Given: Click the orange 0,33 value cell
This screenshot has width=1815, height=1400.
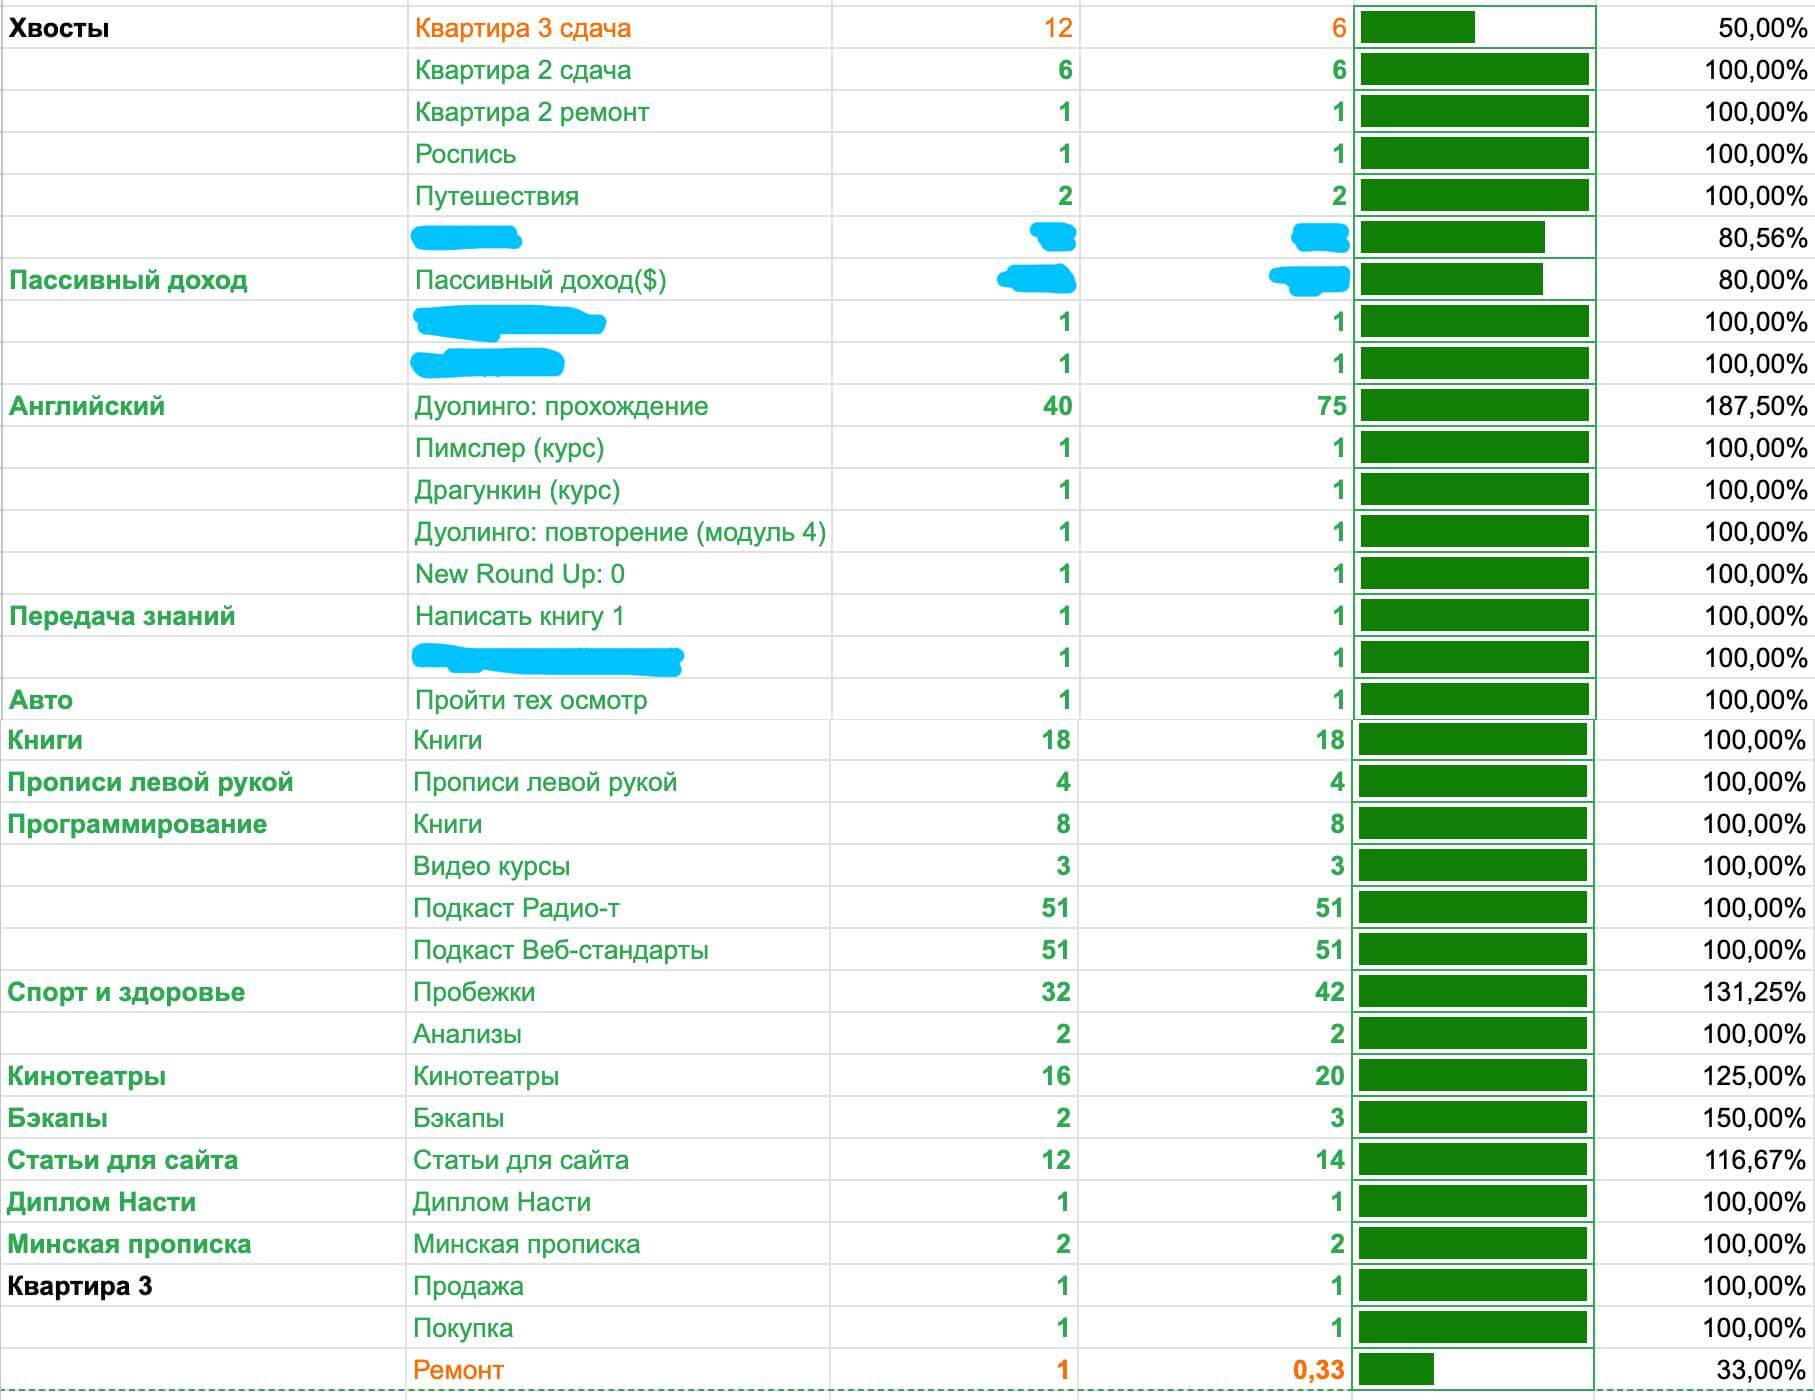Looking at the screenshot, I should [x=1318, y=1370].
